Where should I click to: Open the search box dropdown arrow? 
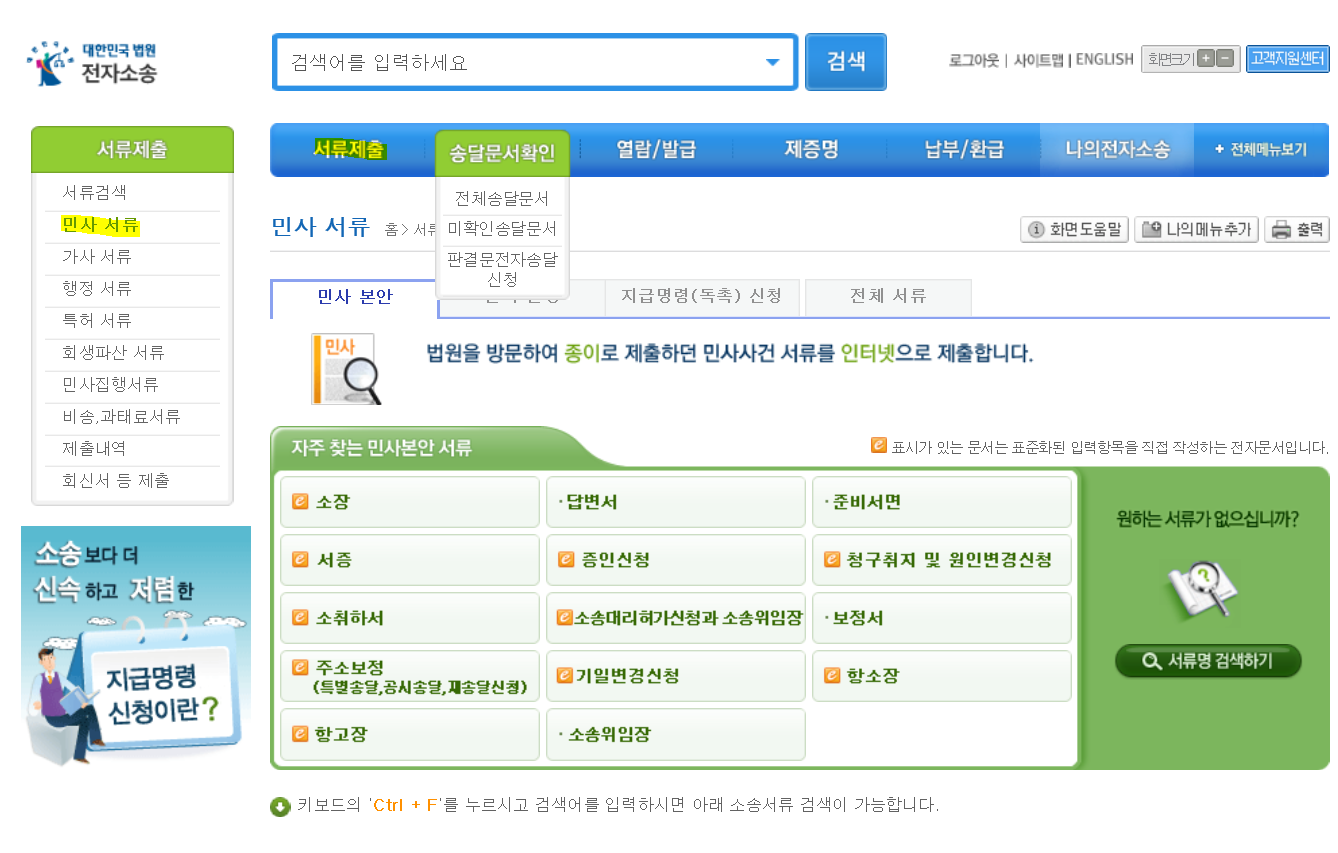coord(772,62)
